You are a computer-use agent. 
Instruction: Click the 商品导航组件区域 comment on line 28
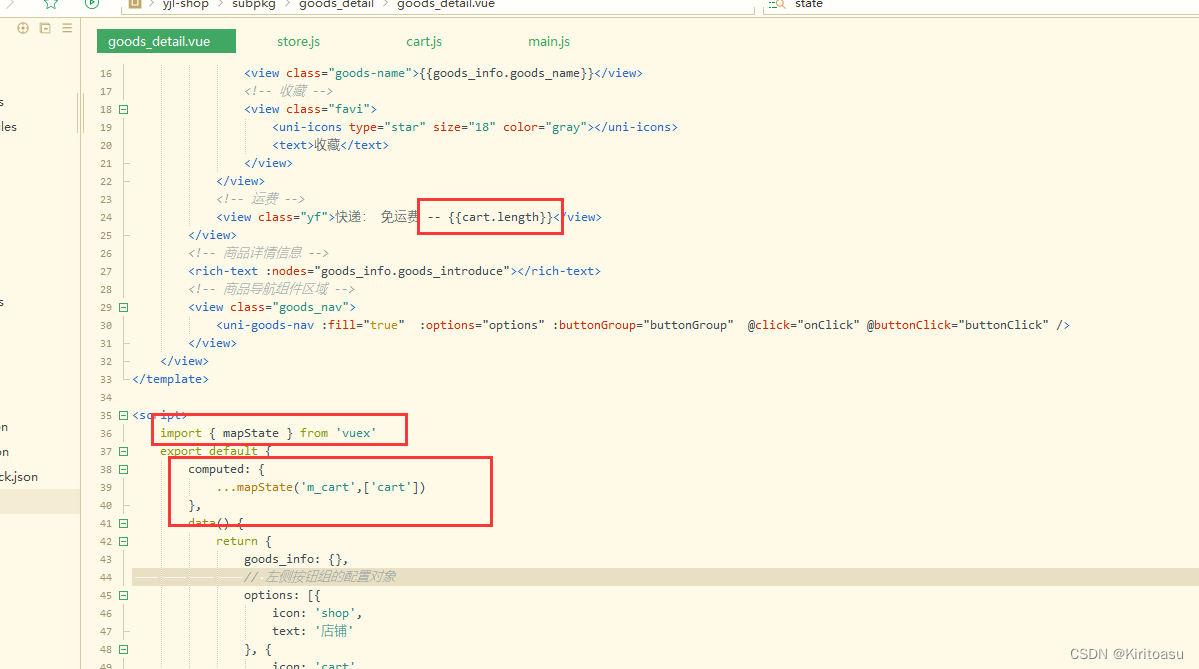(x=271, y=289)
